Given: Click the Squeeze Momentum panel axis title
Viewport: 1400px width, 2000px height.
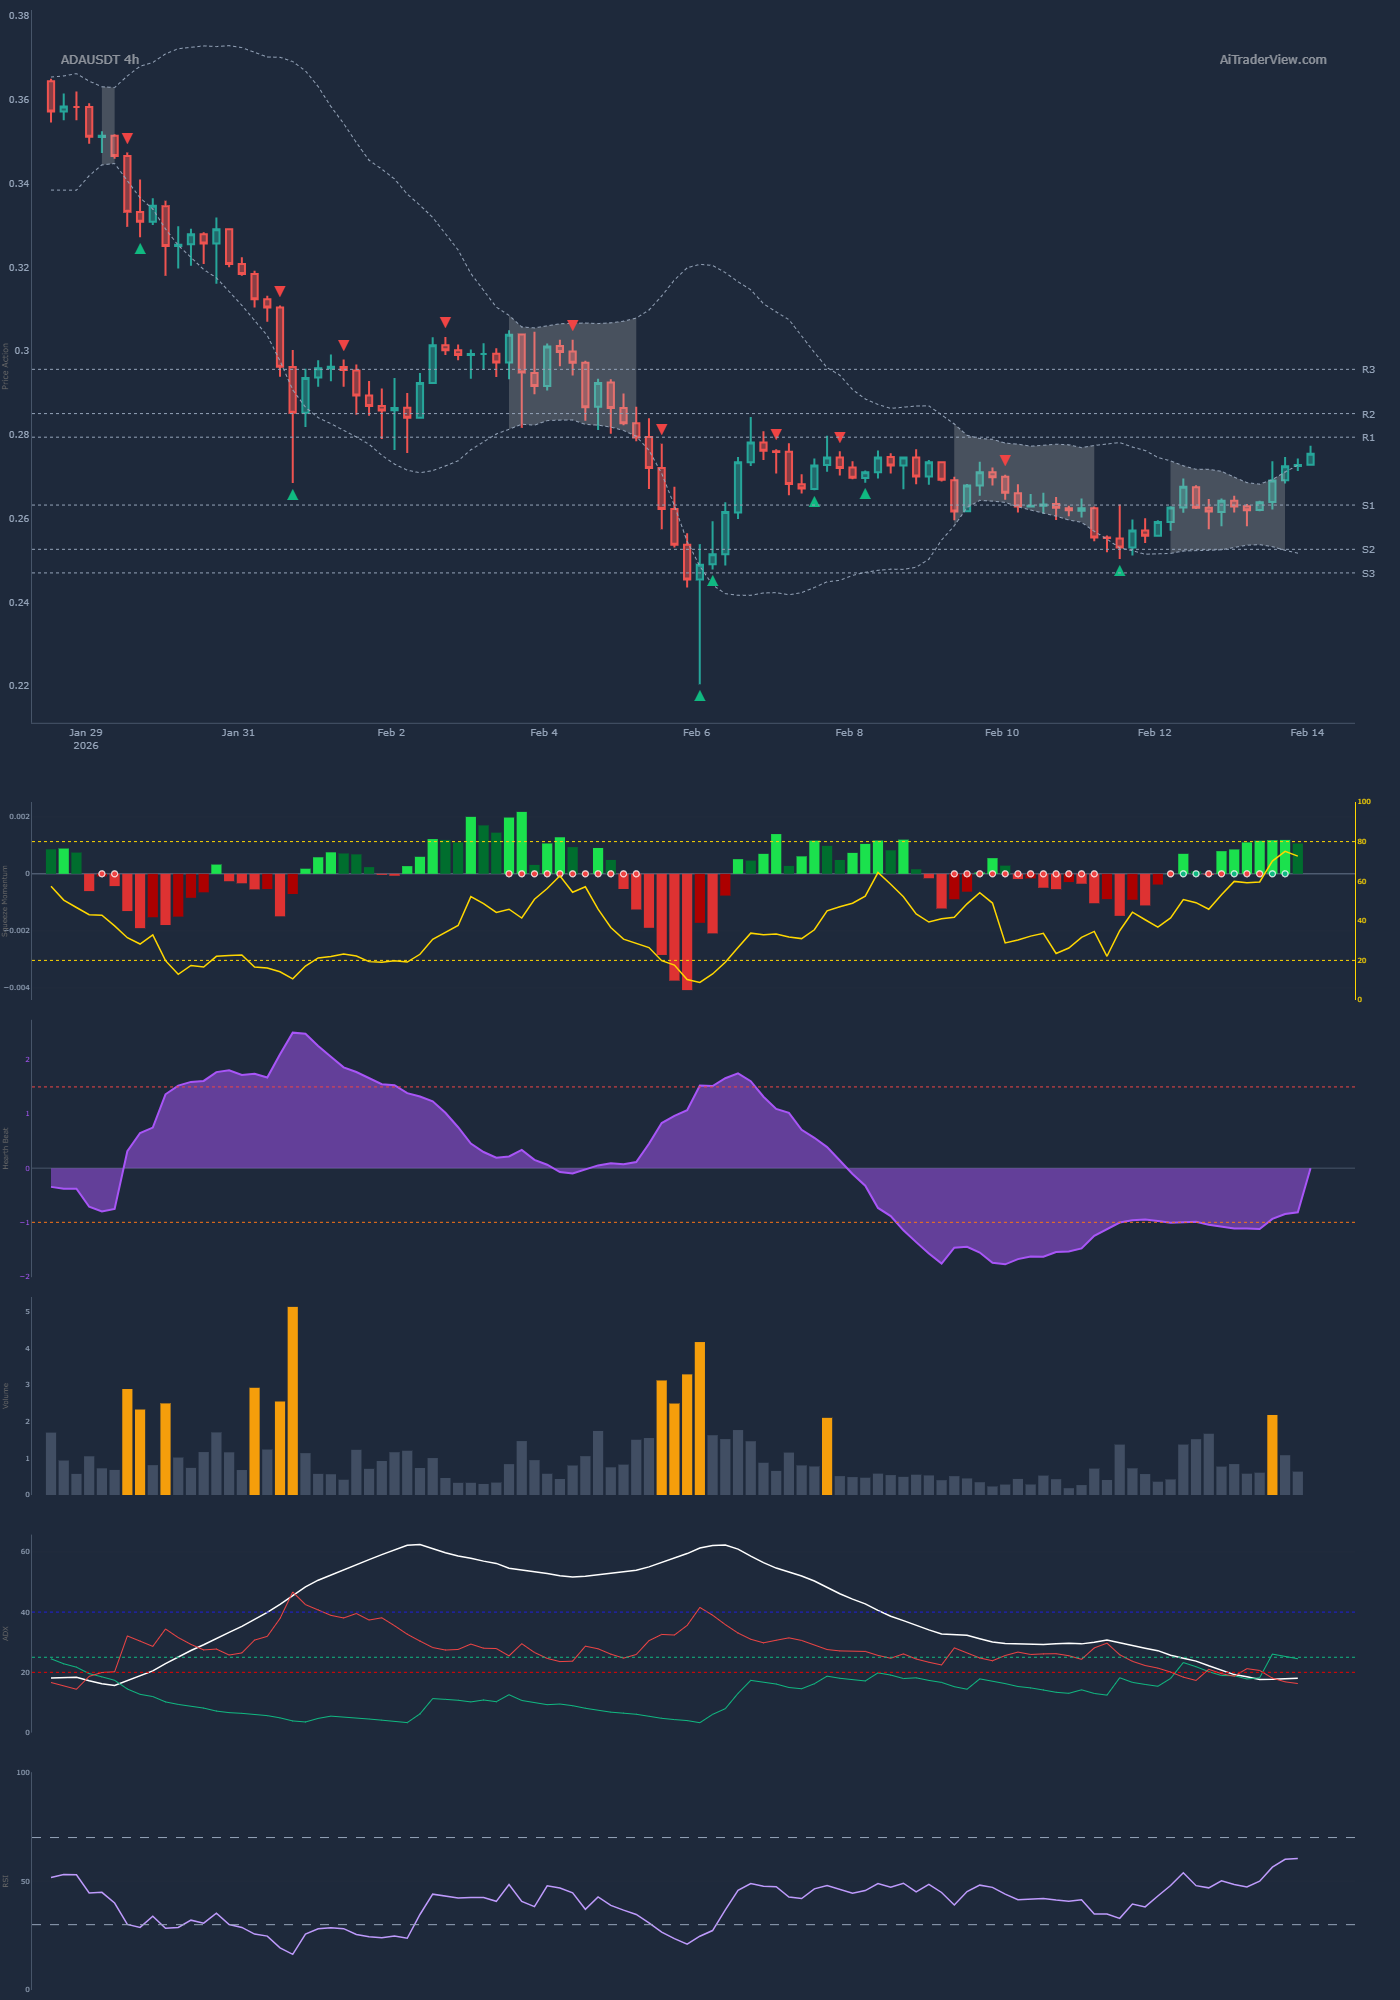Looking at the screenshot, I should point(5,900).
